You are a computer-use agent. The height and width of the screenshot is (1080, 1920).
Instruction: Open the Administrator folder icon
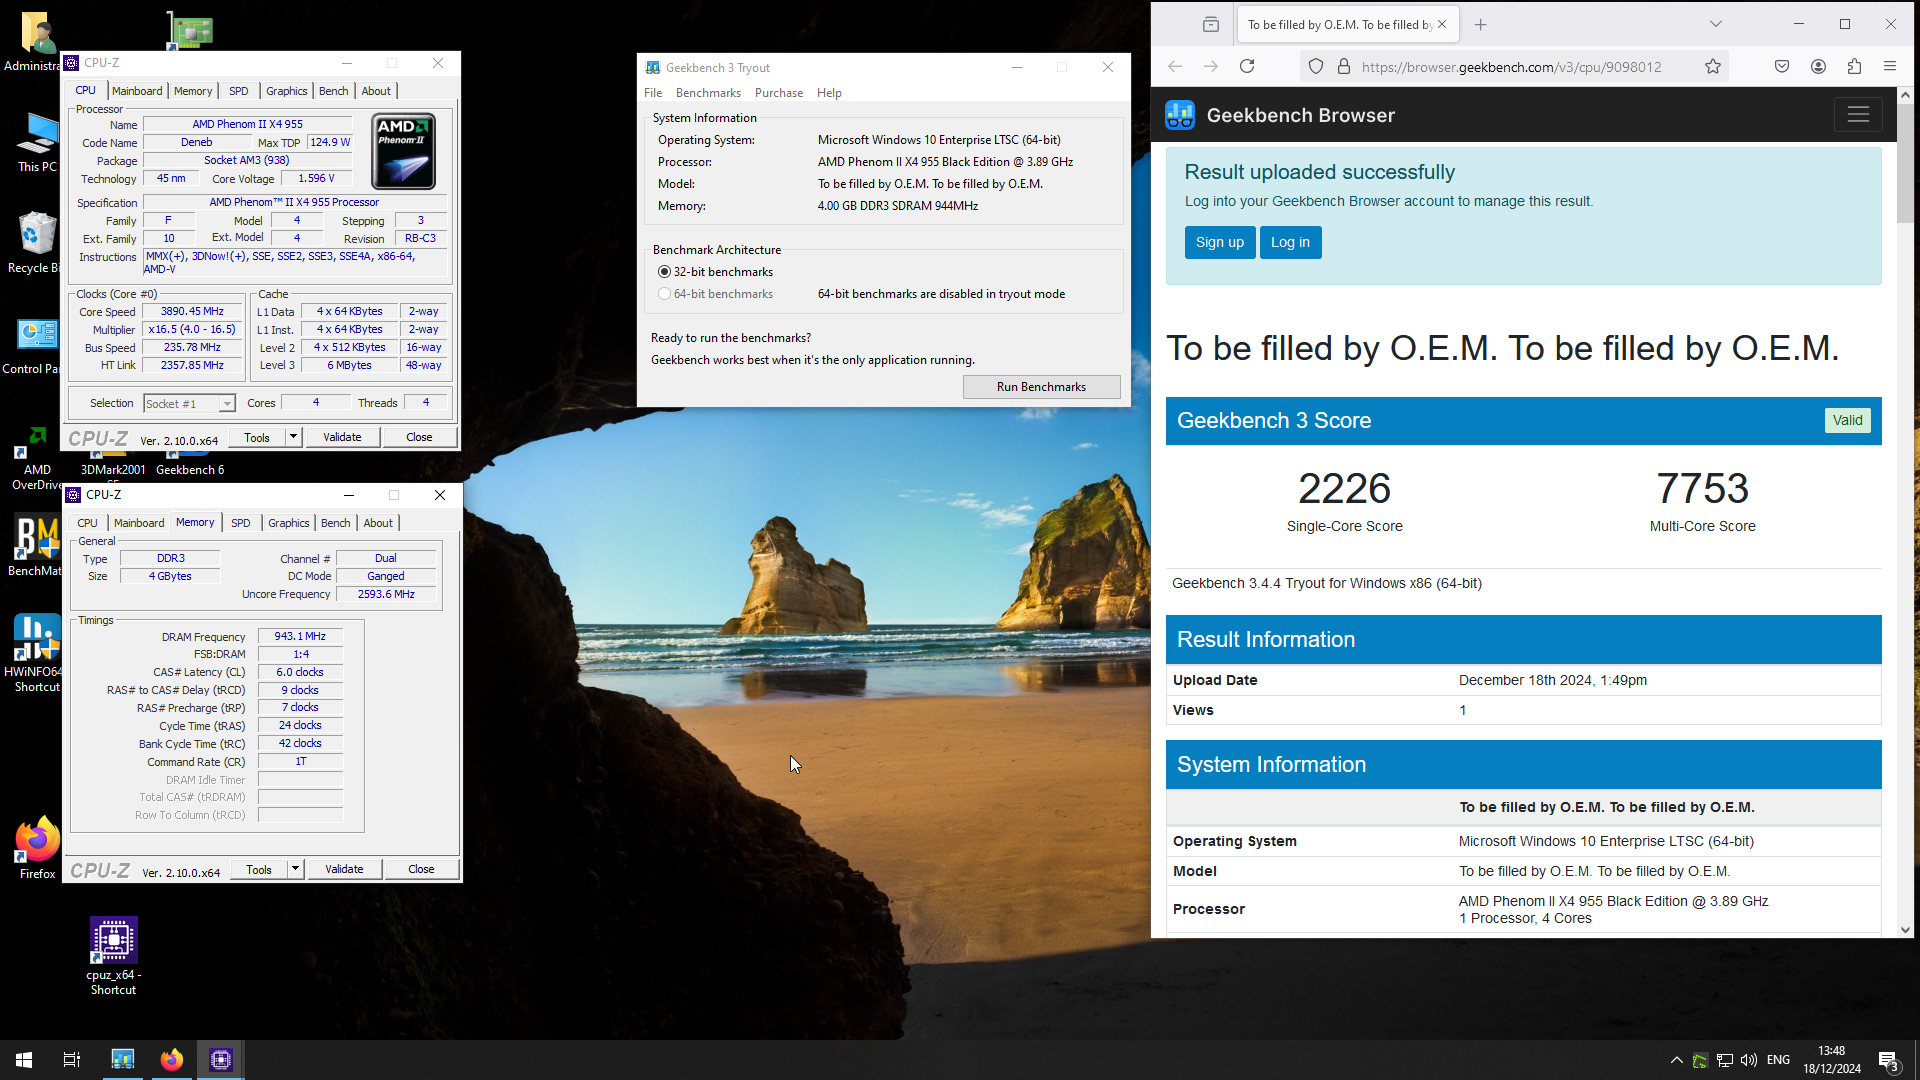(37, 41)
